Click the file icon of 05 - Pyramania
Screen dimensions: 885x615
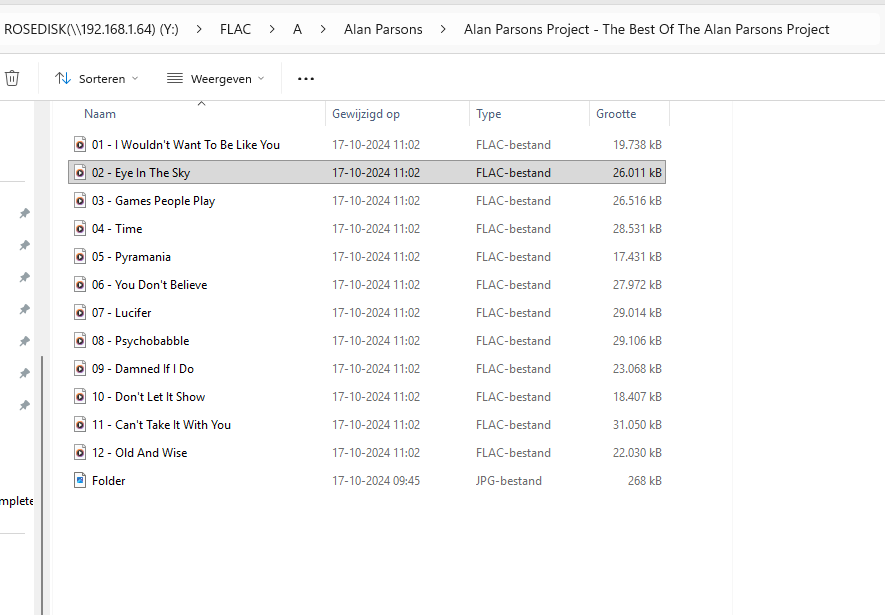tap(80, 257)
